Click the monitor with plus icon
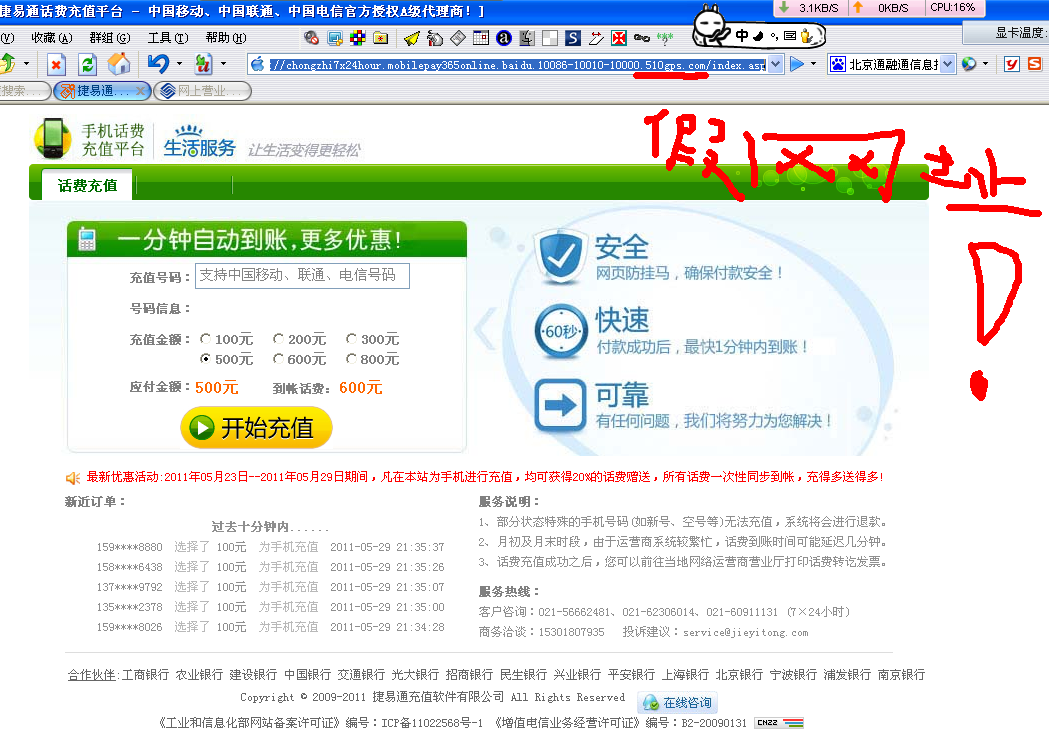Screen dimensions: 1049x745 pyautogui.click(x=335, y=38)
